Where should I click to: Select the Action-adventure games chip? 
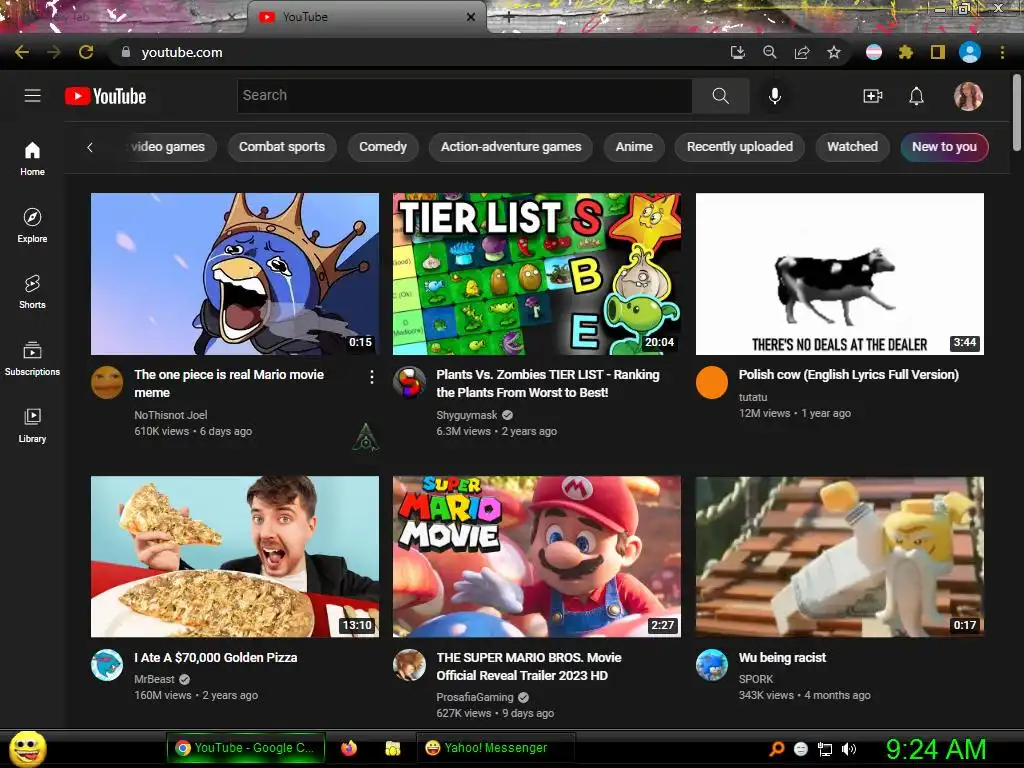[x=511, y=147]
